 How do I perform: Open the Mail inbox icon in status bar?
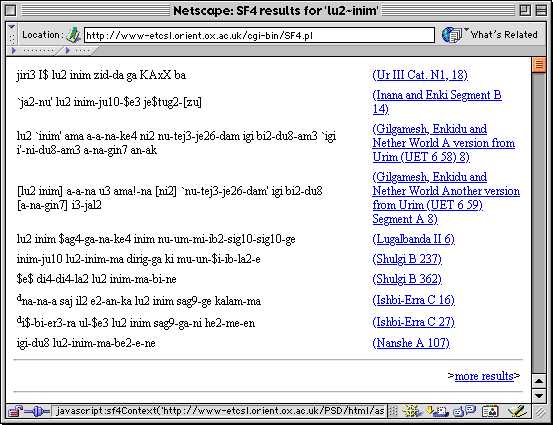pyautogui.click(x=437, y=411)
